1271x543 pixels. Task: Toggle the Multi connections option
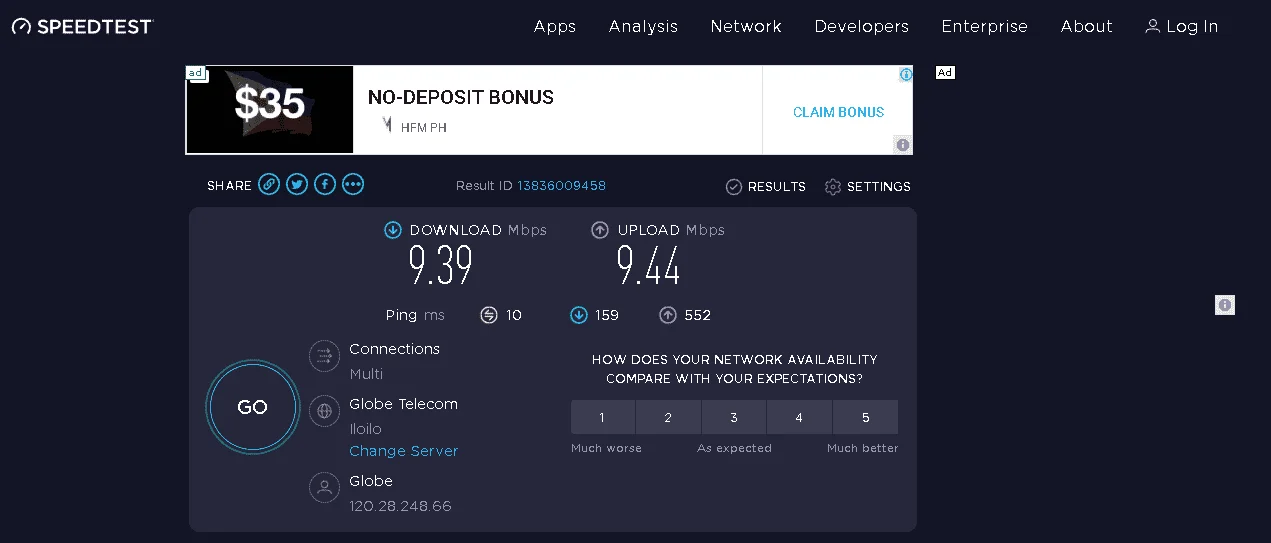[366, 374]
